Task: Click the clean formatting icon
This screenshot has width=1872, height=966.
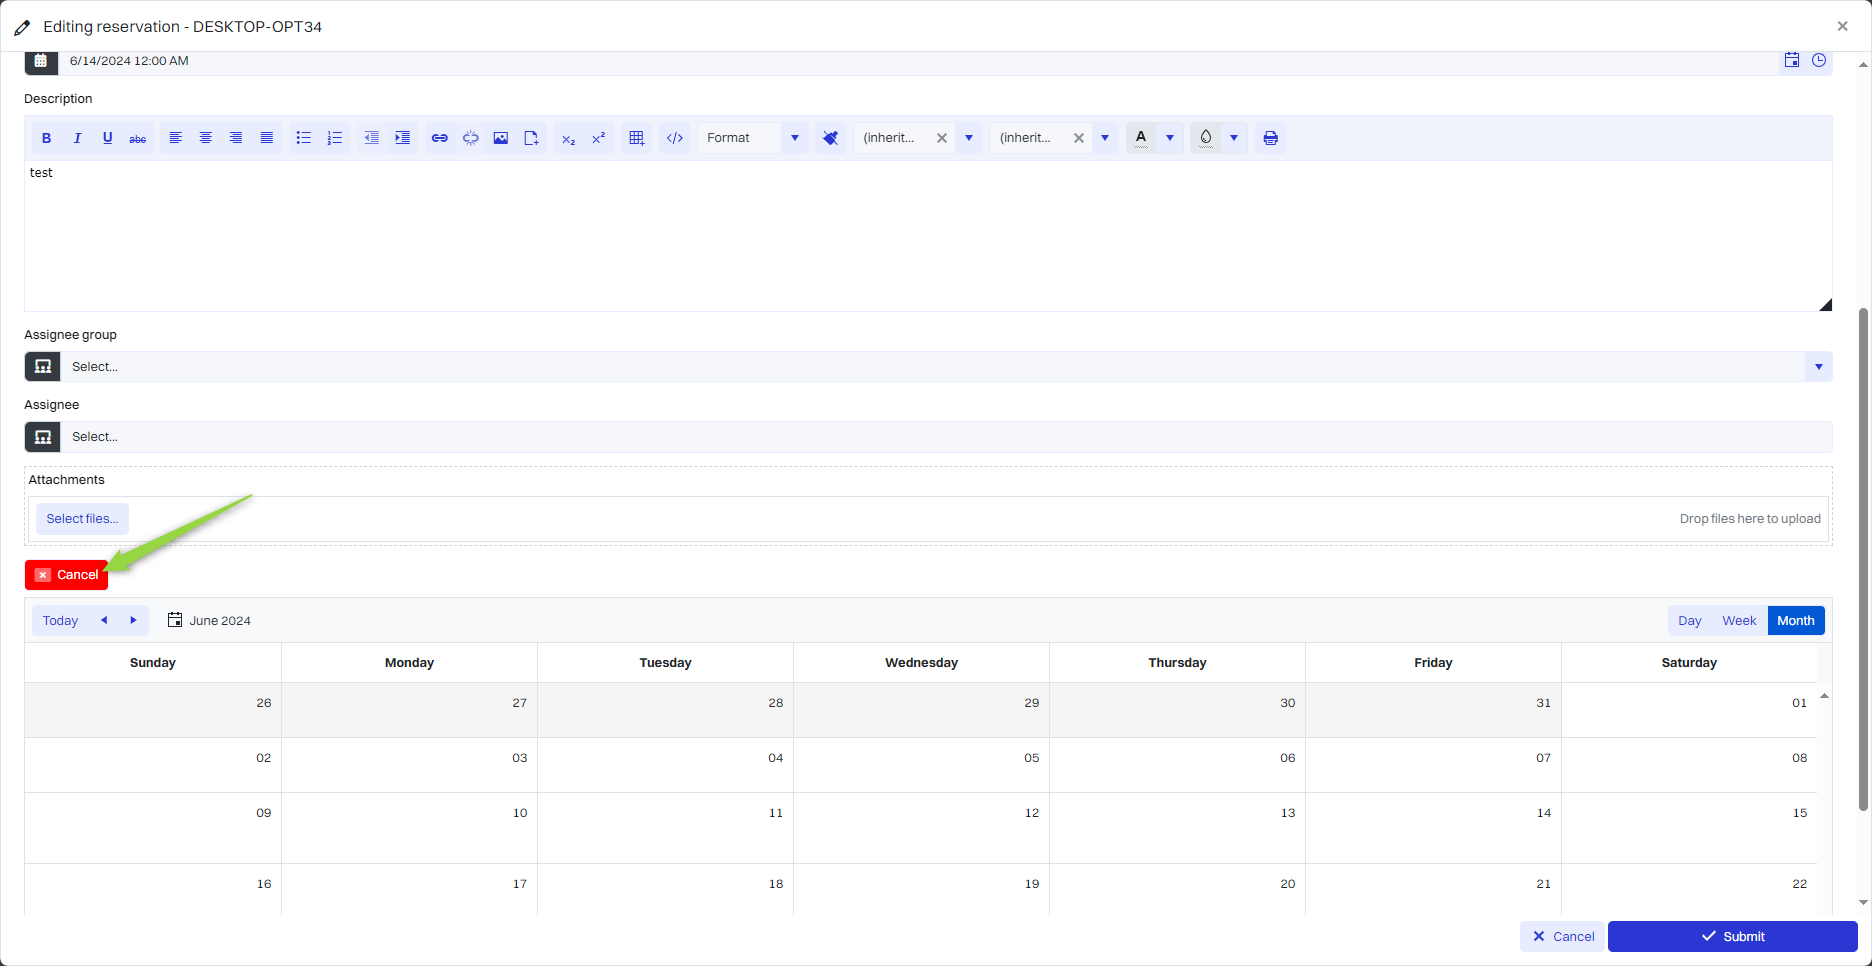Action: 830,138
